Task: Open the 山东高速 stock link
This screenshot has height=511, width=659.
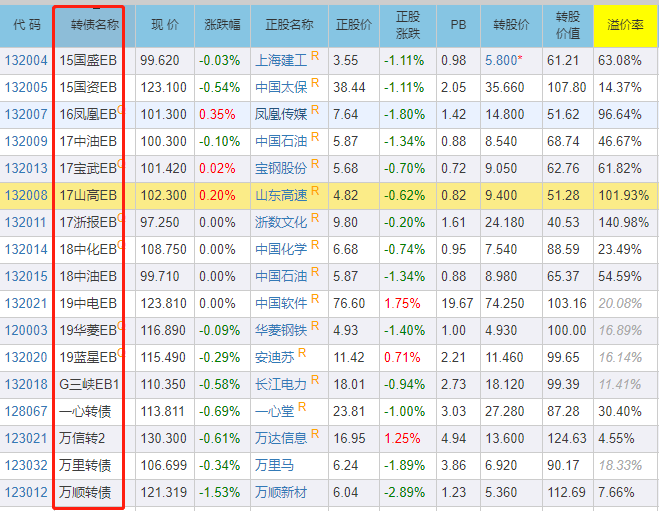Action: [x=281, y=195]
